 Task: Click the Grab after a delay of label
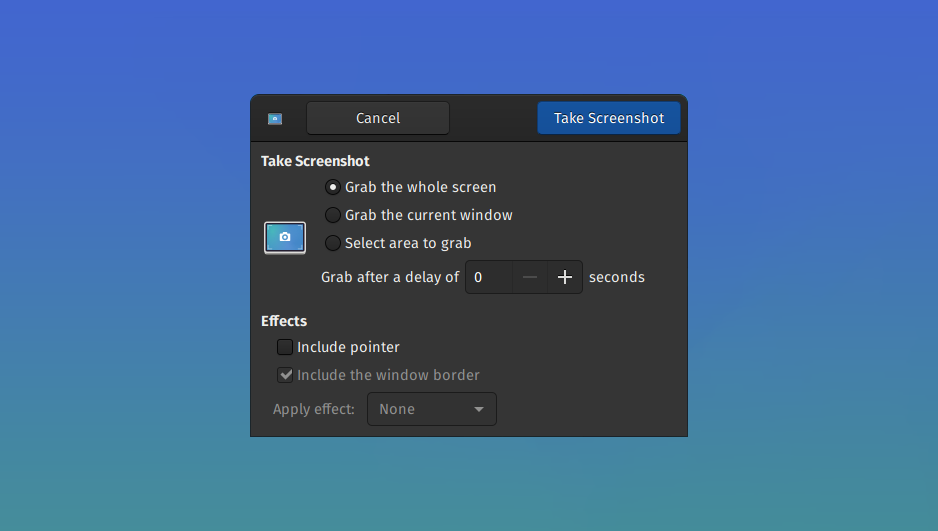tap(390, 277)
